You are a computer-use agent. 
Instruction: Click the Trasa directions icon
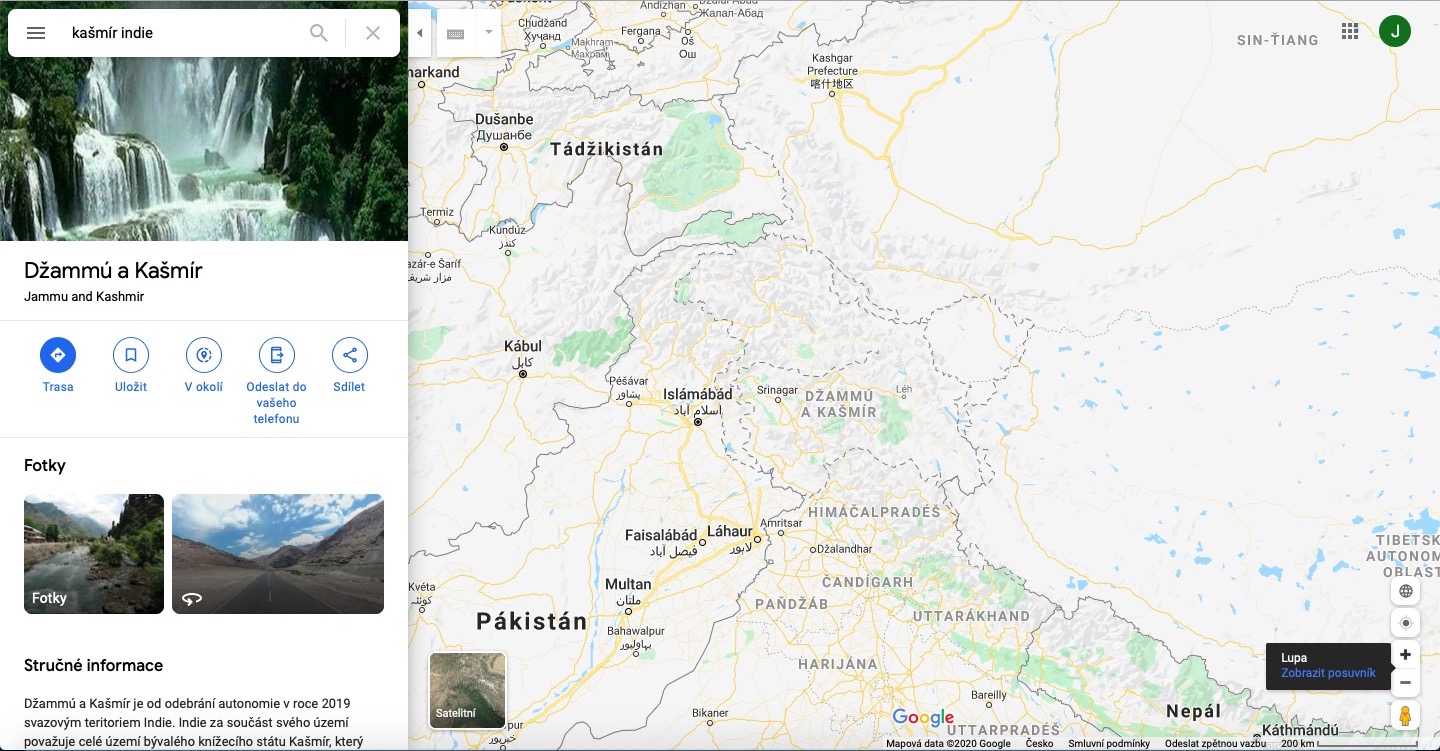[x=58, y=355]
